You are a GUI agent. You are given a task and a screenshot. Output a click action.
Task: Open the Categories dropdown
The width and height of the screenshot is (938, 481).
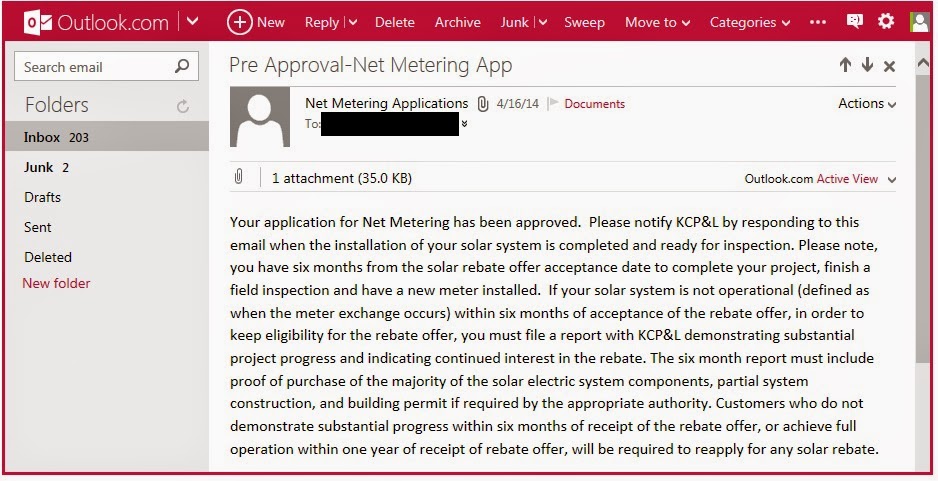750,23
